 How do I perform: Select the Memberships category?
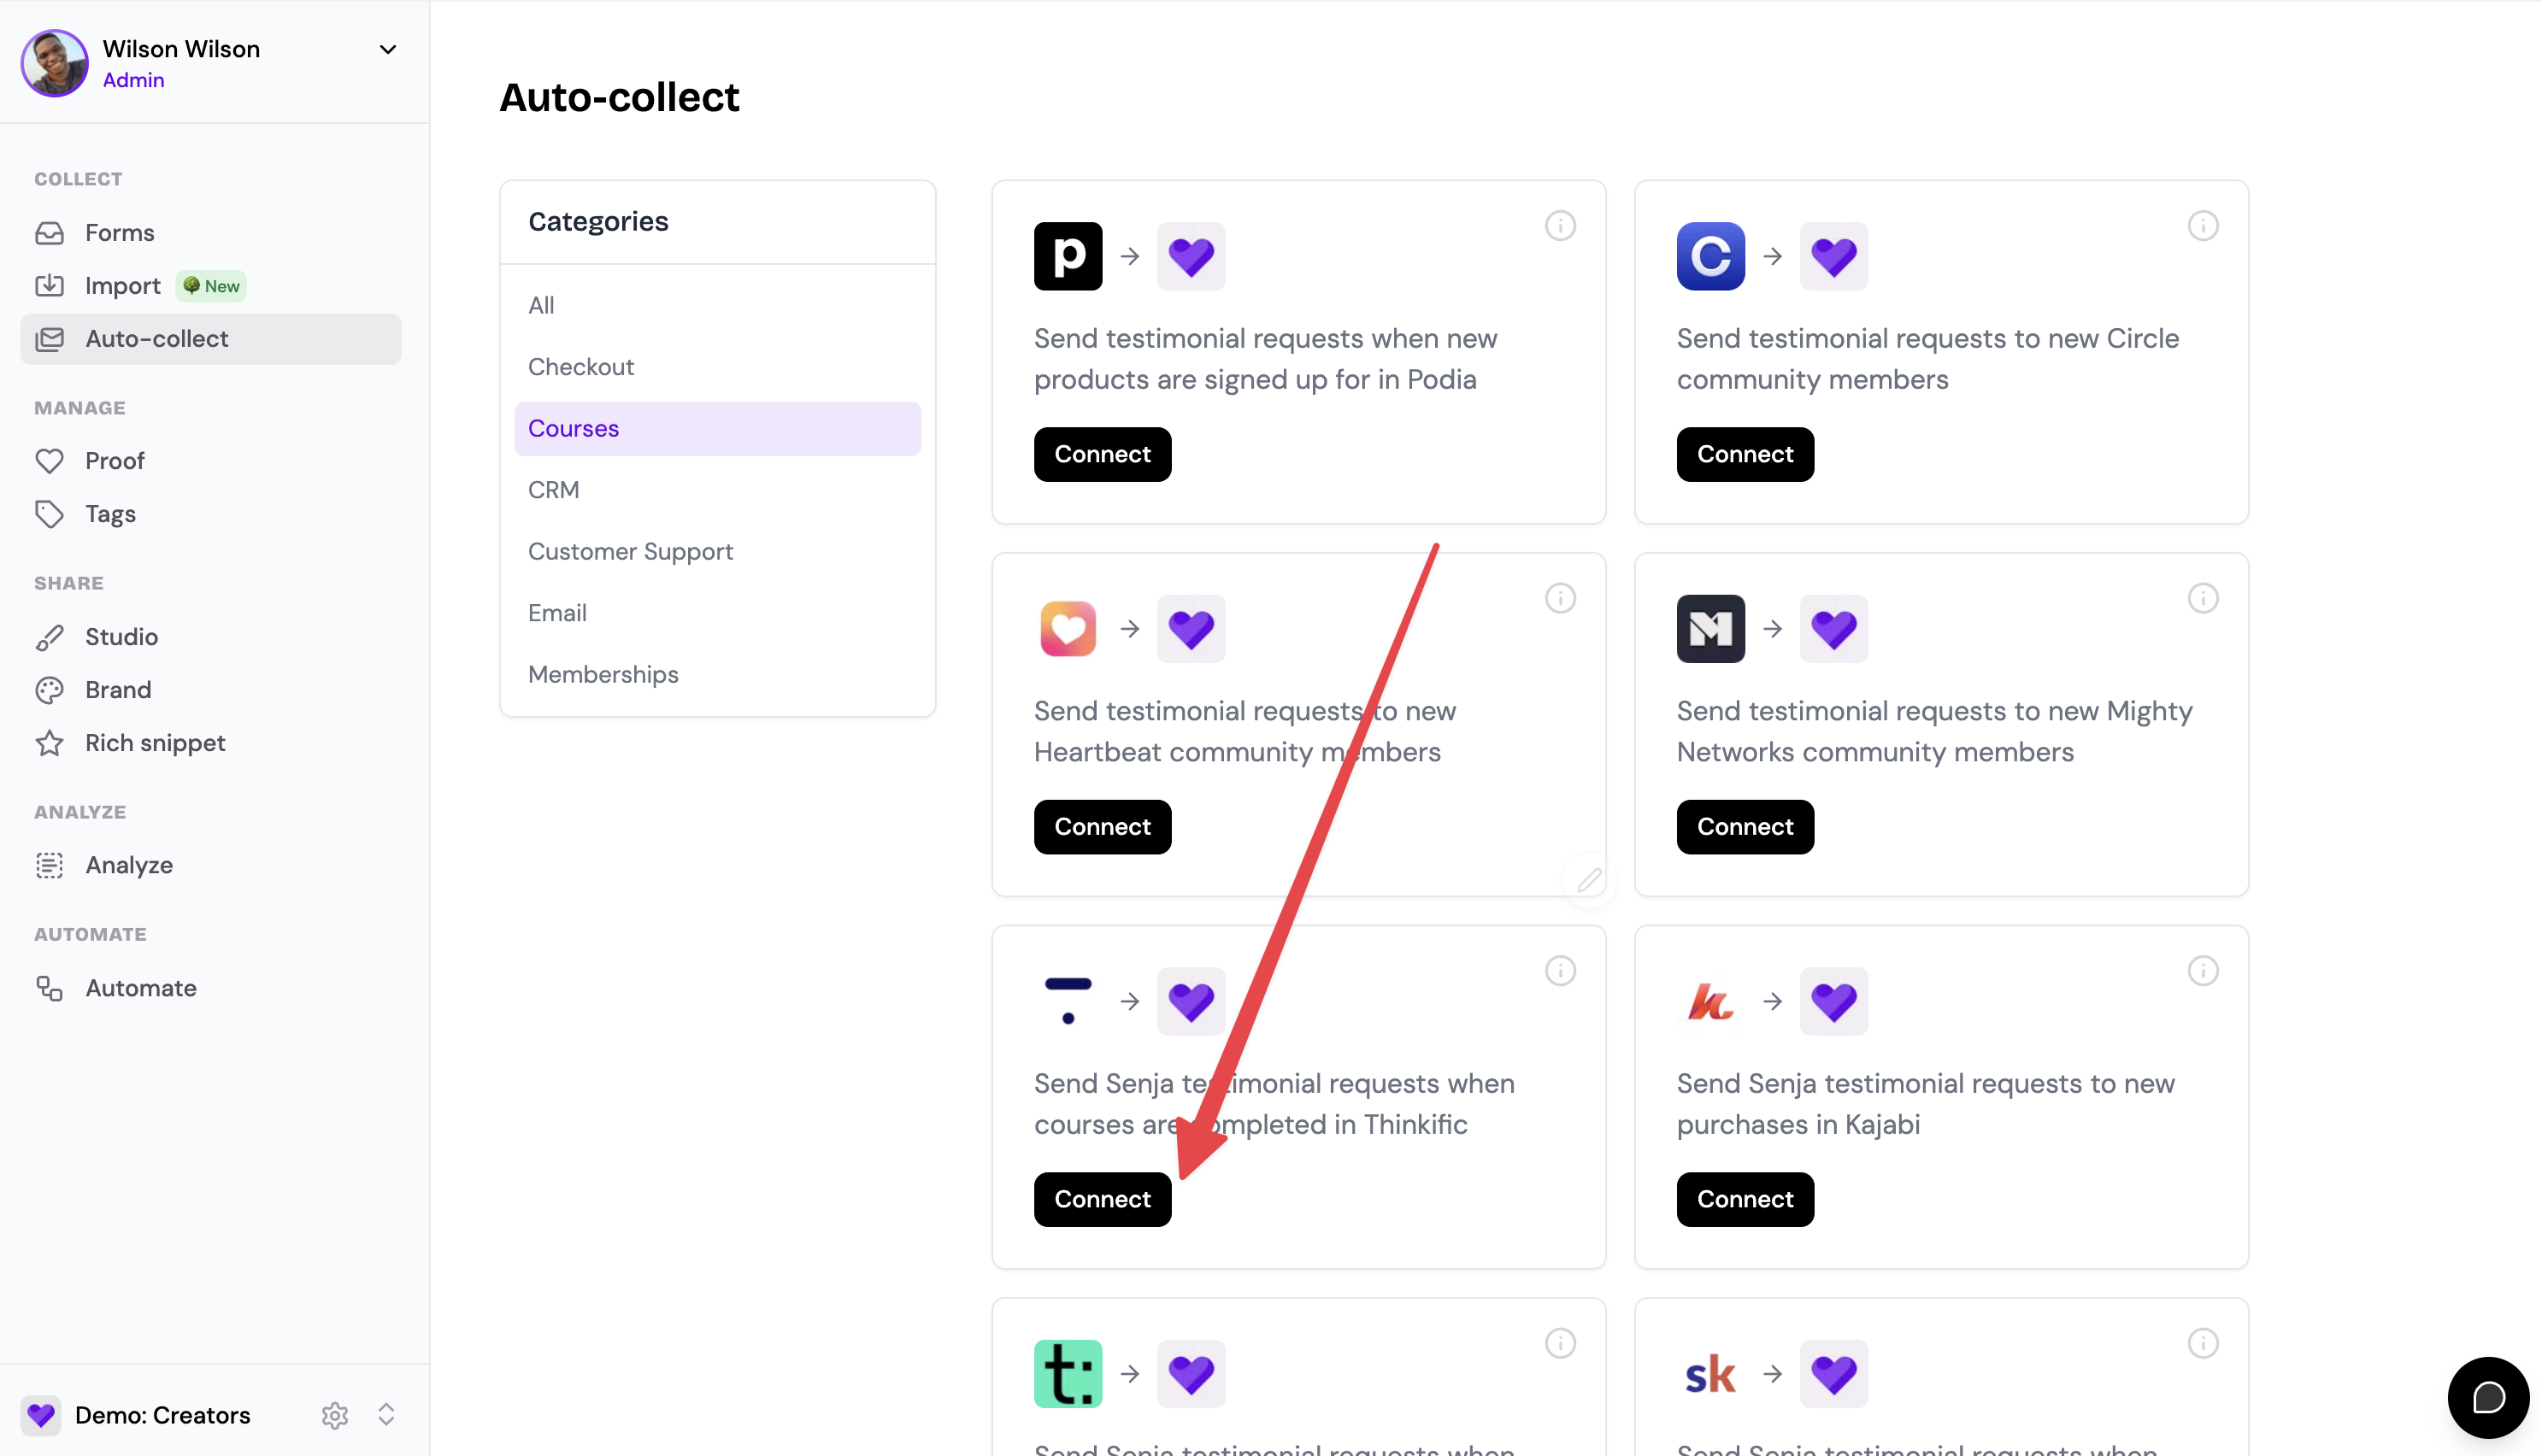[718, 674]
